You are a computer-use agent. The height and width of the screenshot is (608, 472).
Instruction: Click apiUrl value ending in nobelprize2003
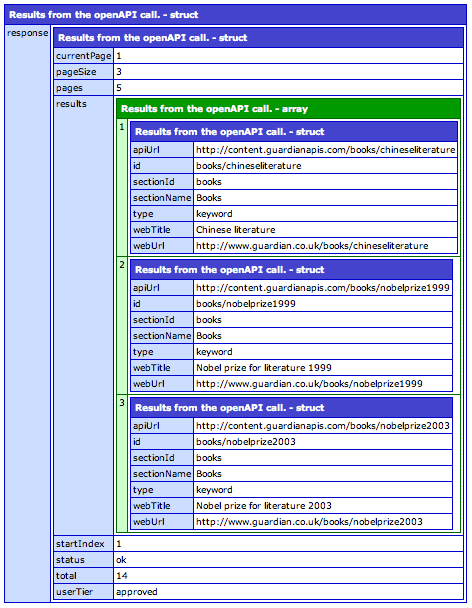click(x=323, y=426)
